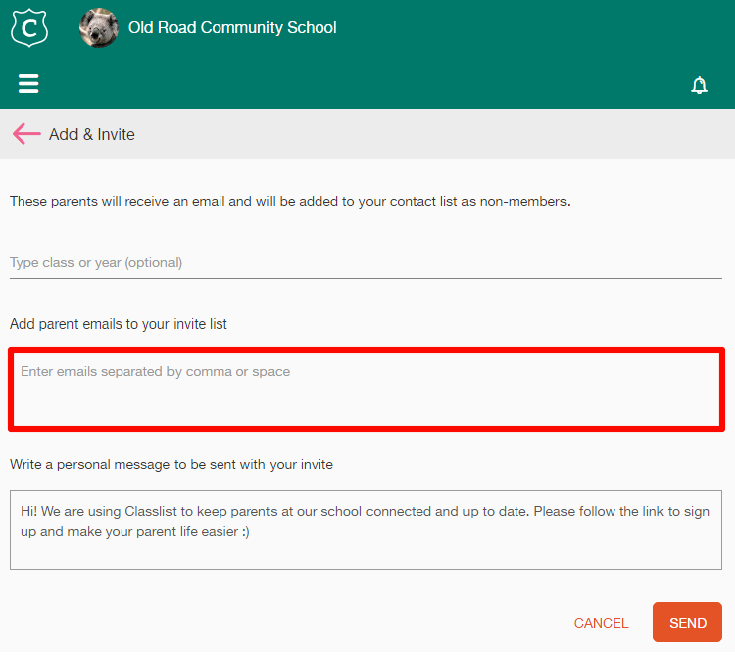Edit the personal invite message textbox

tap(366, 530)
